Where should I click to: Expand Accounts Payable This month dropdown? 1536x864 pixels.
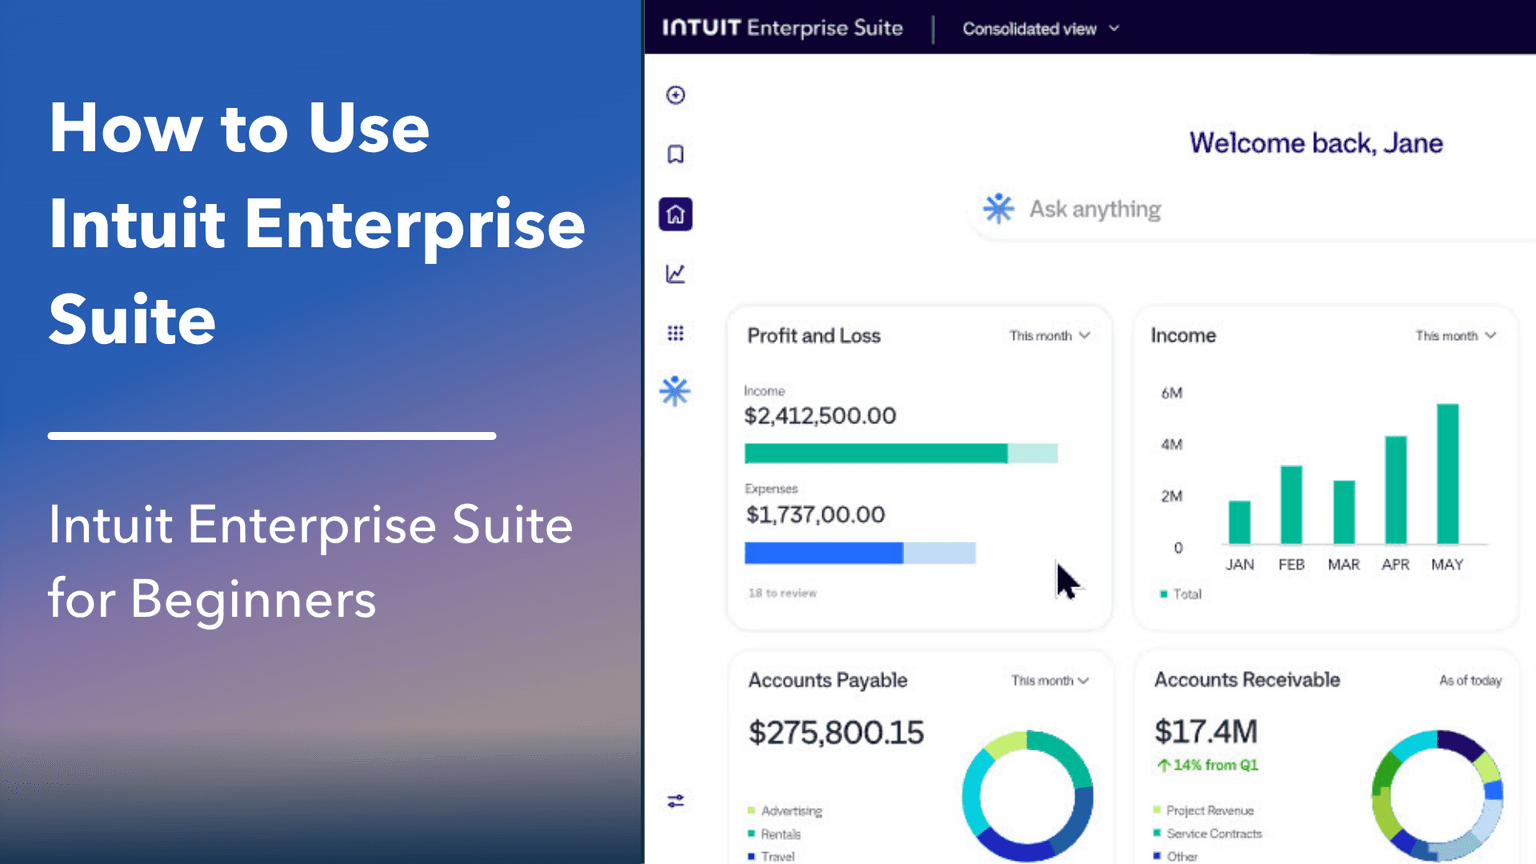point(1050,680)
